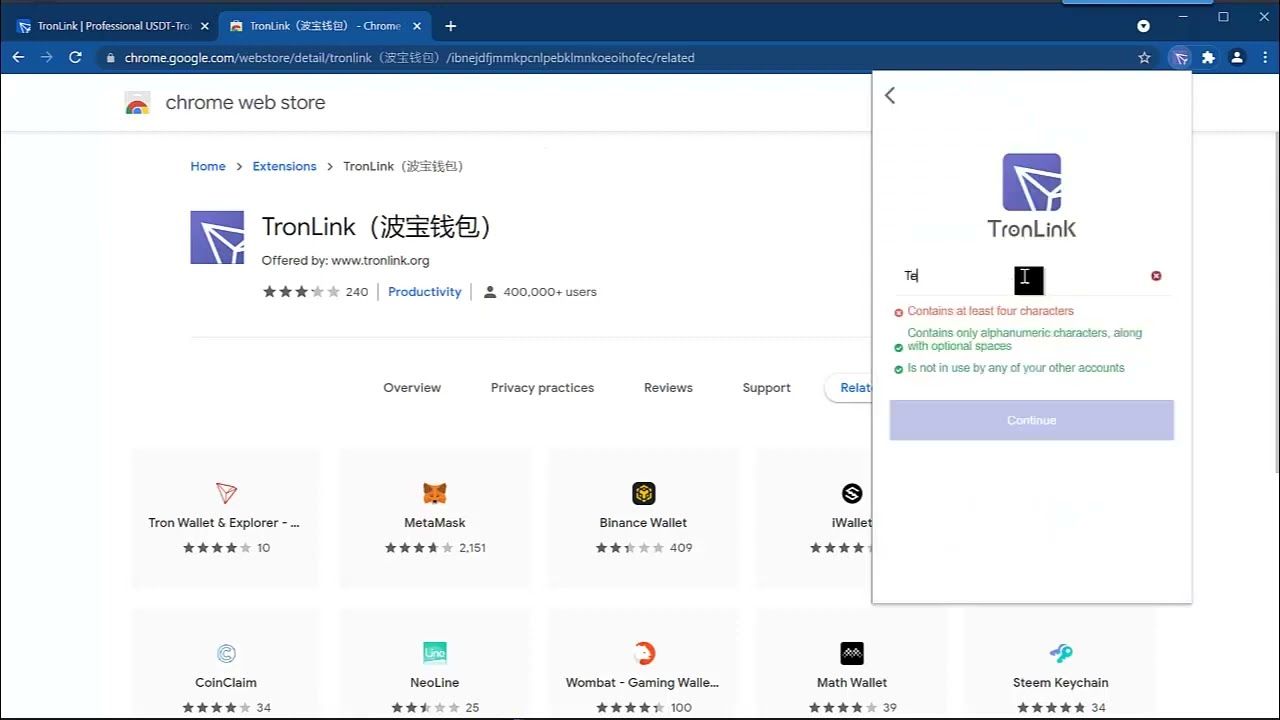The image size is (1280, 720).
Task: Open the Binance Wallet title text
Action: coord(643,523)
